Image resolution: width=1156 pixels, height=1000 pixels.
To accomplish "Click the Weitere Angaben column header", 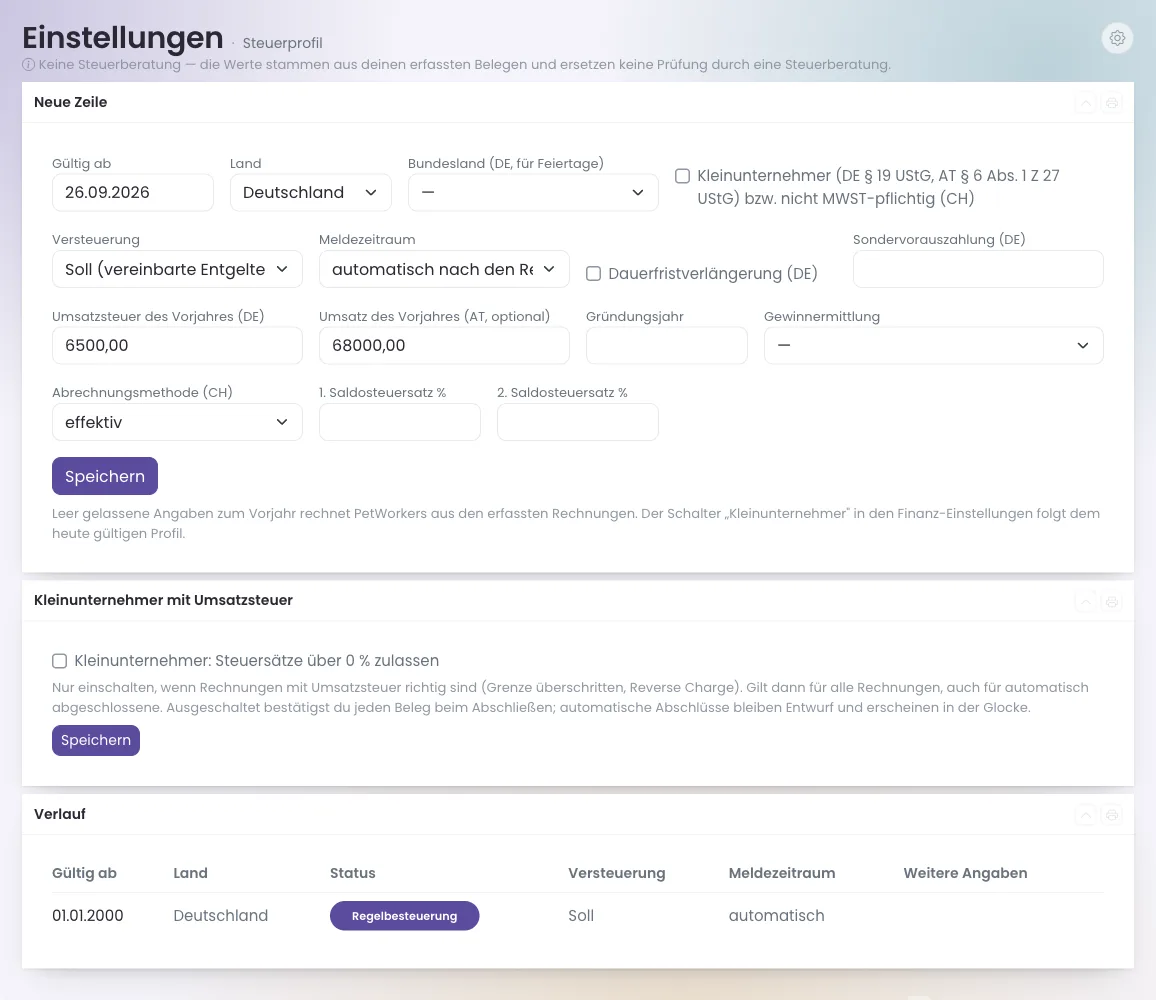I will [965, 873].
